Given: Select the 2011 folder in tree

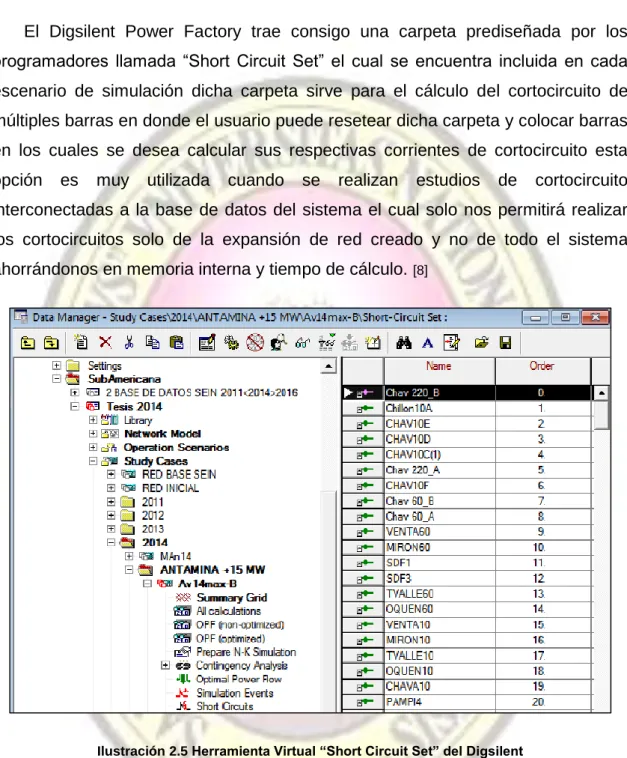Looking at the screenshot, I should 152,502.
